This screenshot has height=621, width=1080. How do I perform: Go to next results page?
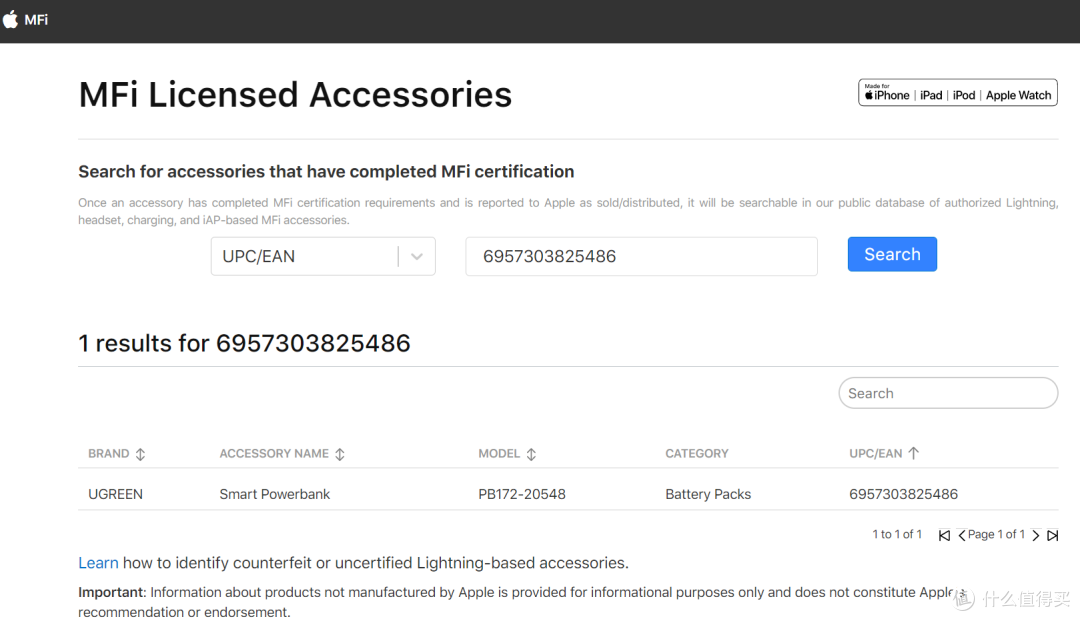1036,536
